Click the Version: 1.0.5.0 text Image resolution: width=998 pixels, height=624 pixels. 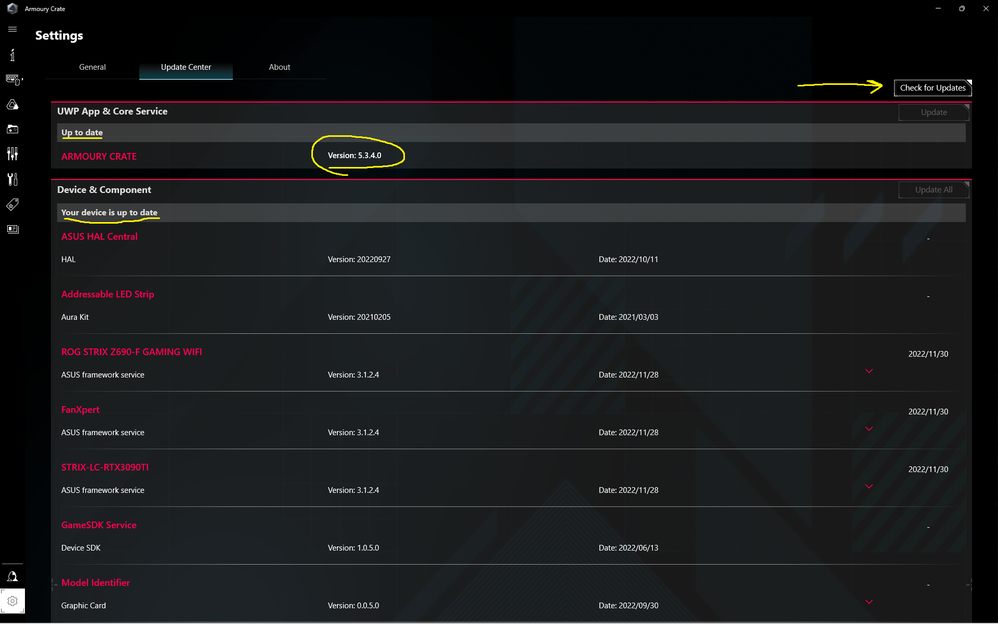click(353, 548)
